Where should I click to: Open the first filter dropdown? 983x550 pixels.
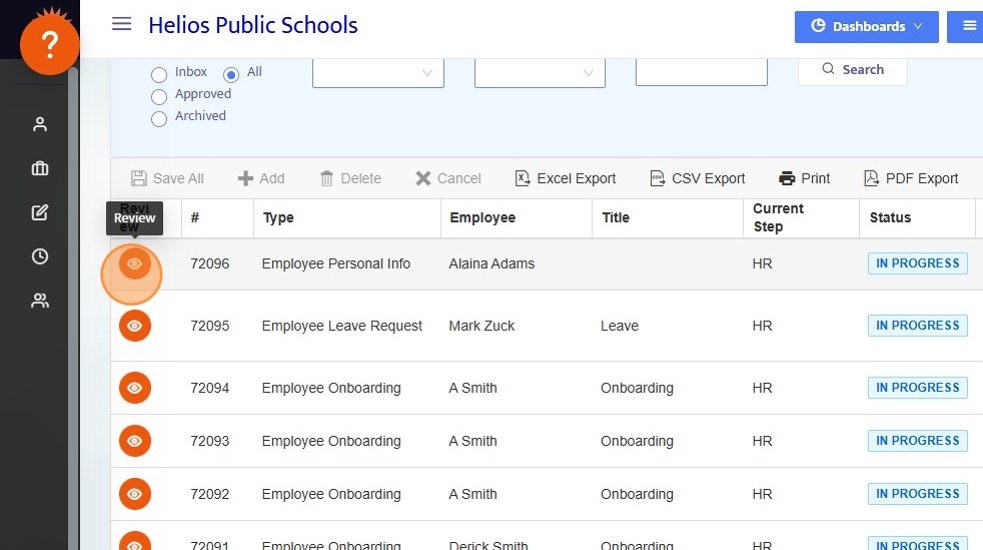(x=378, y=72)
